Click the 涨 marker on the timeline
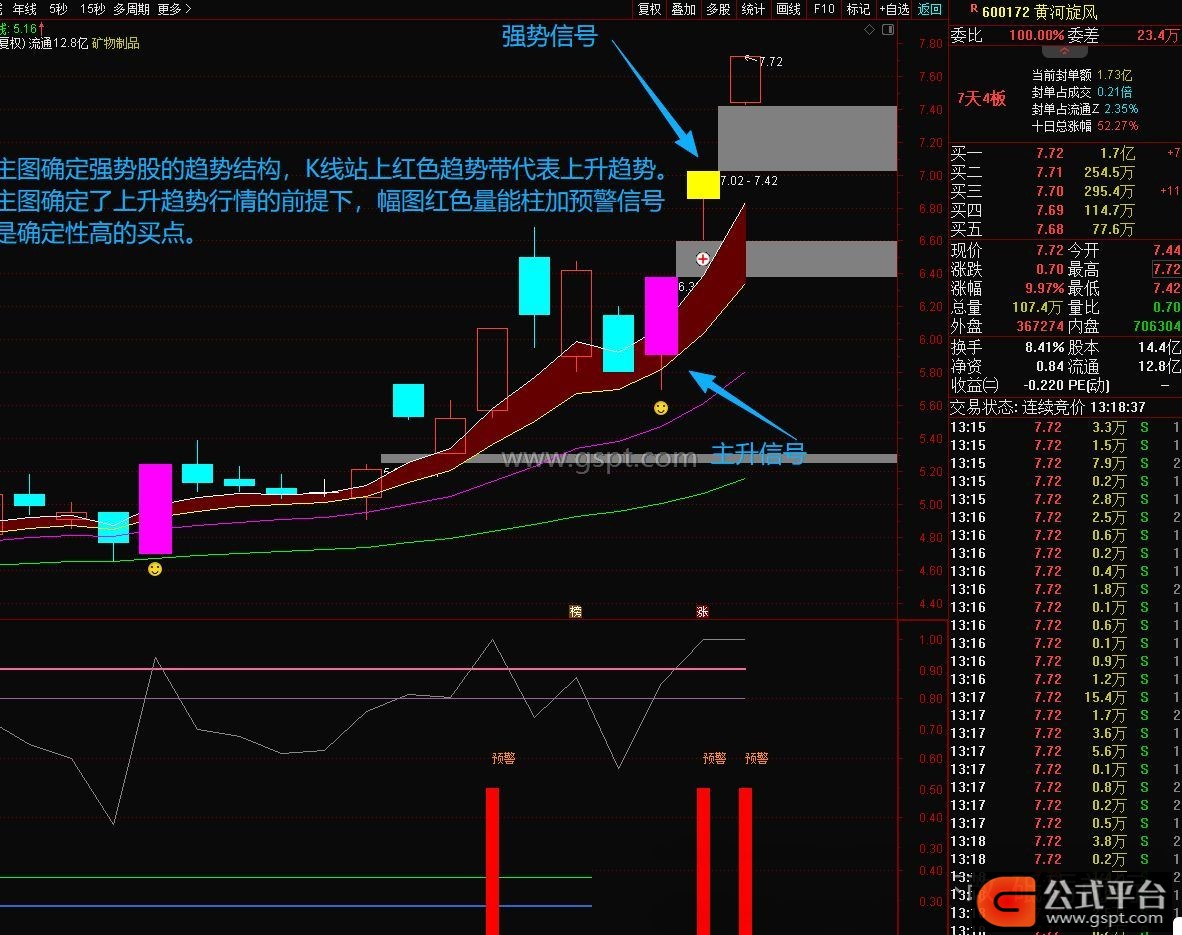Screen dimensions: 1182x935 [x=702, y=611]
